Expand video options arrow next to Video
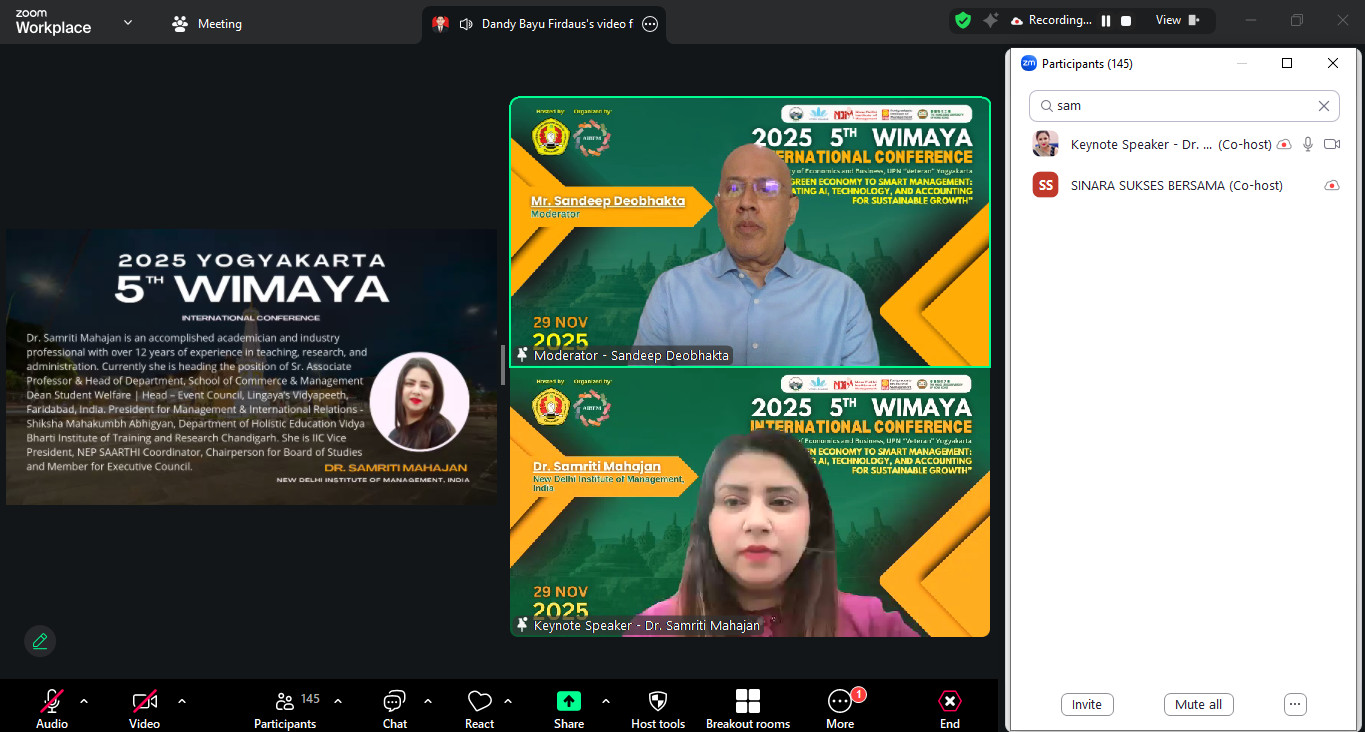Image resolution: width=1365 pixels, height=732 pixels. (182, 701)
